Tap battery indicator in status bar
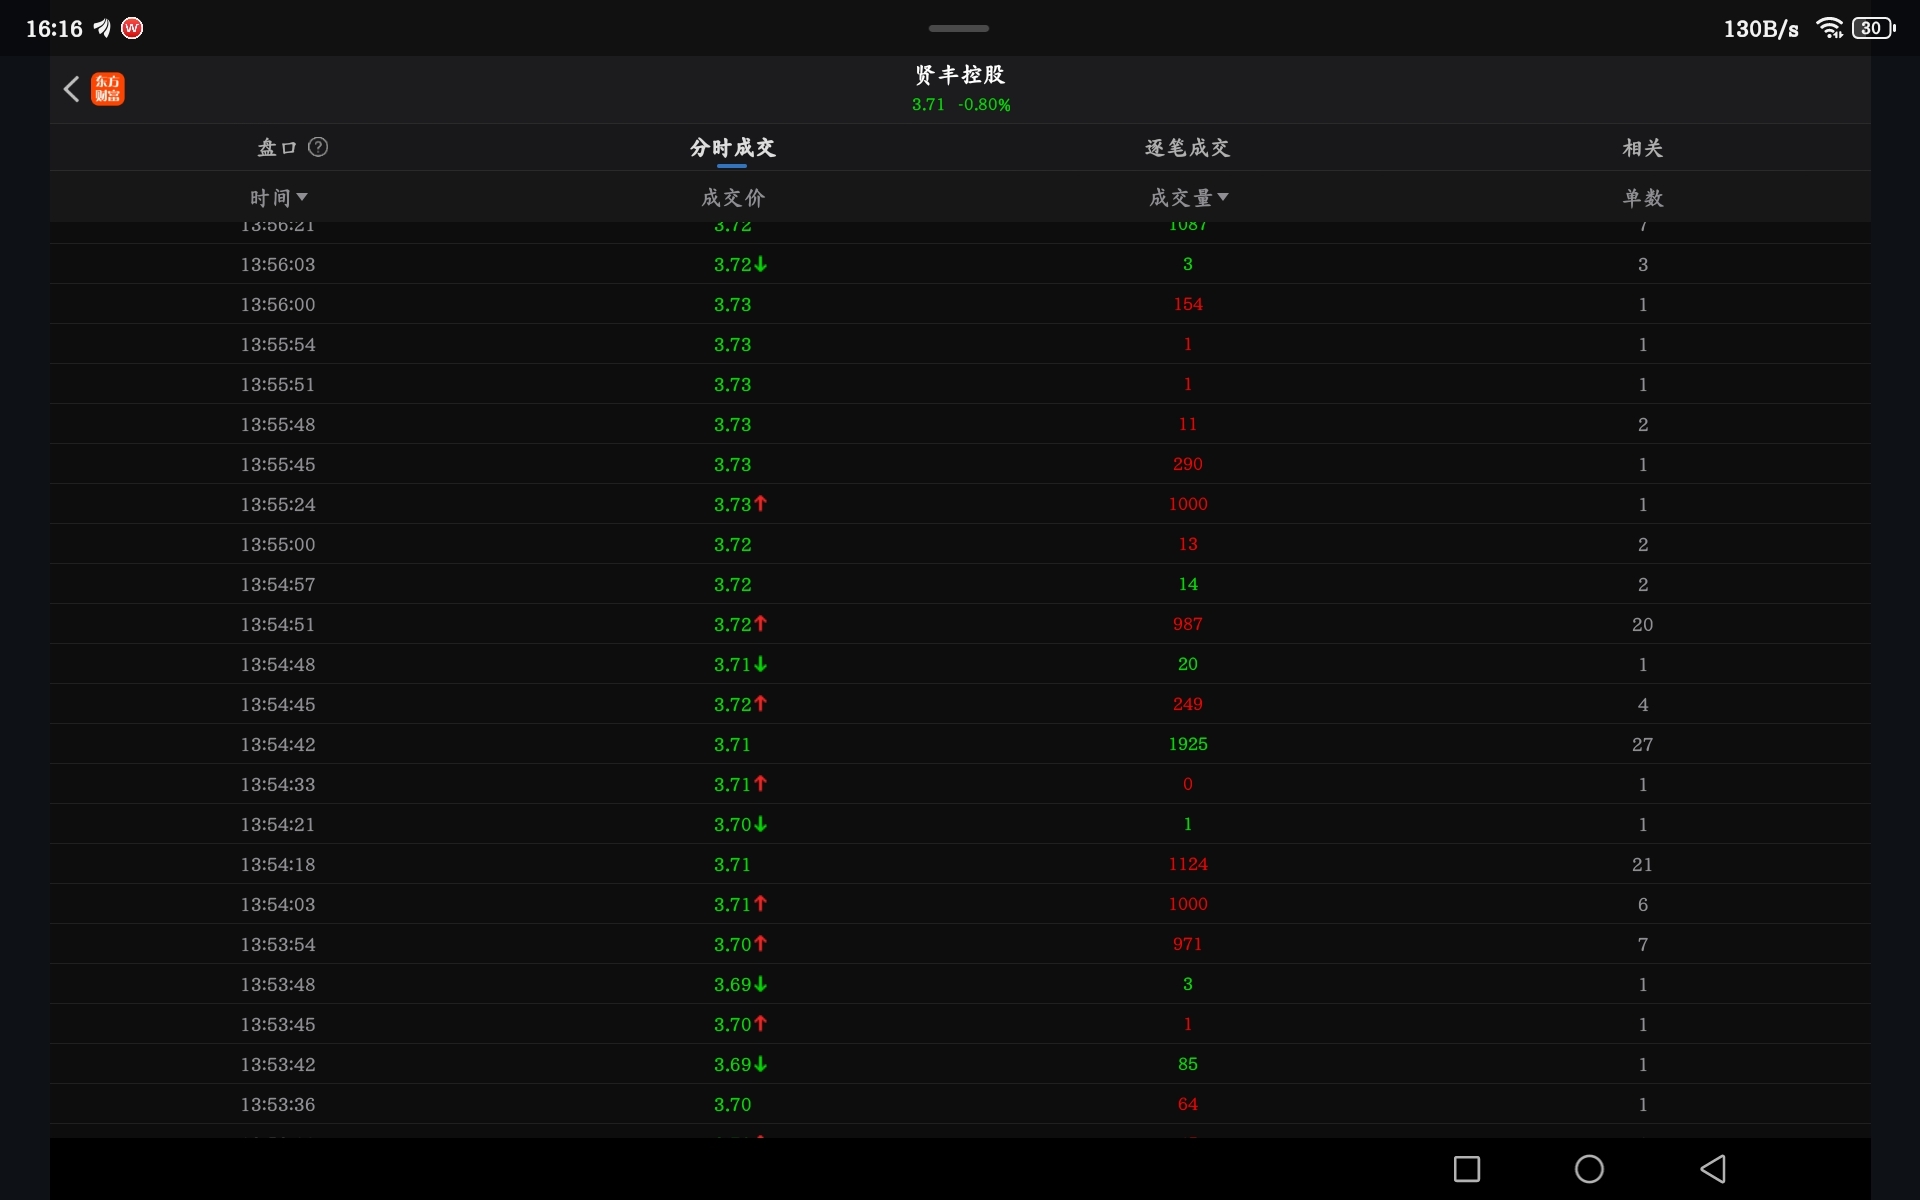 (x=1873, y=28)
